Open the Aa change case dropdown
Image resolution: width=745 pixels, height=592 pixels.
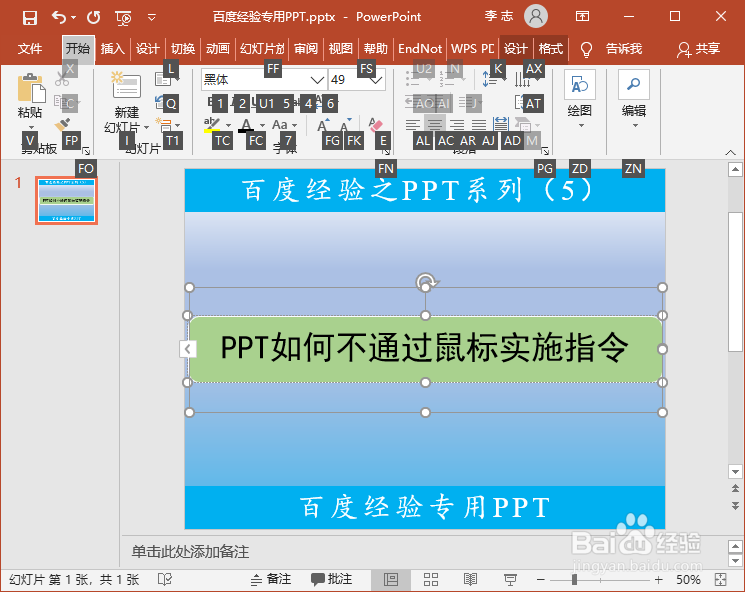285,125
